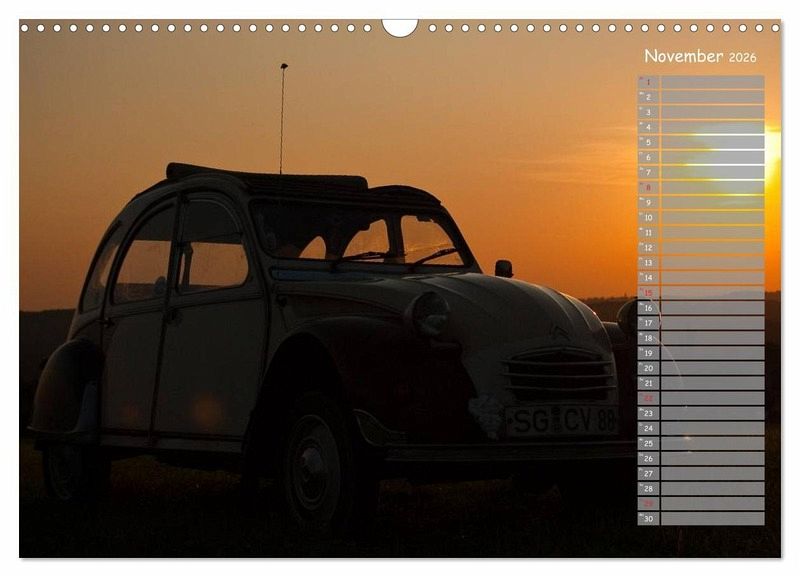Select day number 23 in the calendar
This screenshot has width=800, height=577.
(x=648, y=413)
